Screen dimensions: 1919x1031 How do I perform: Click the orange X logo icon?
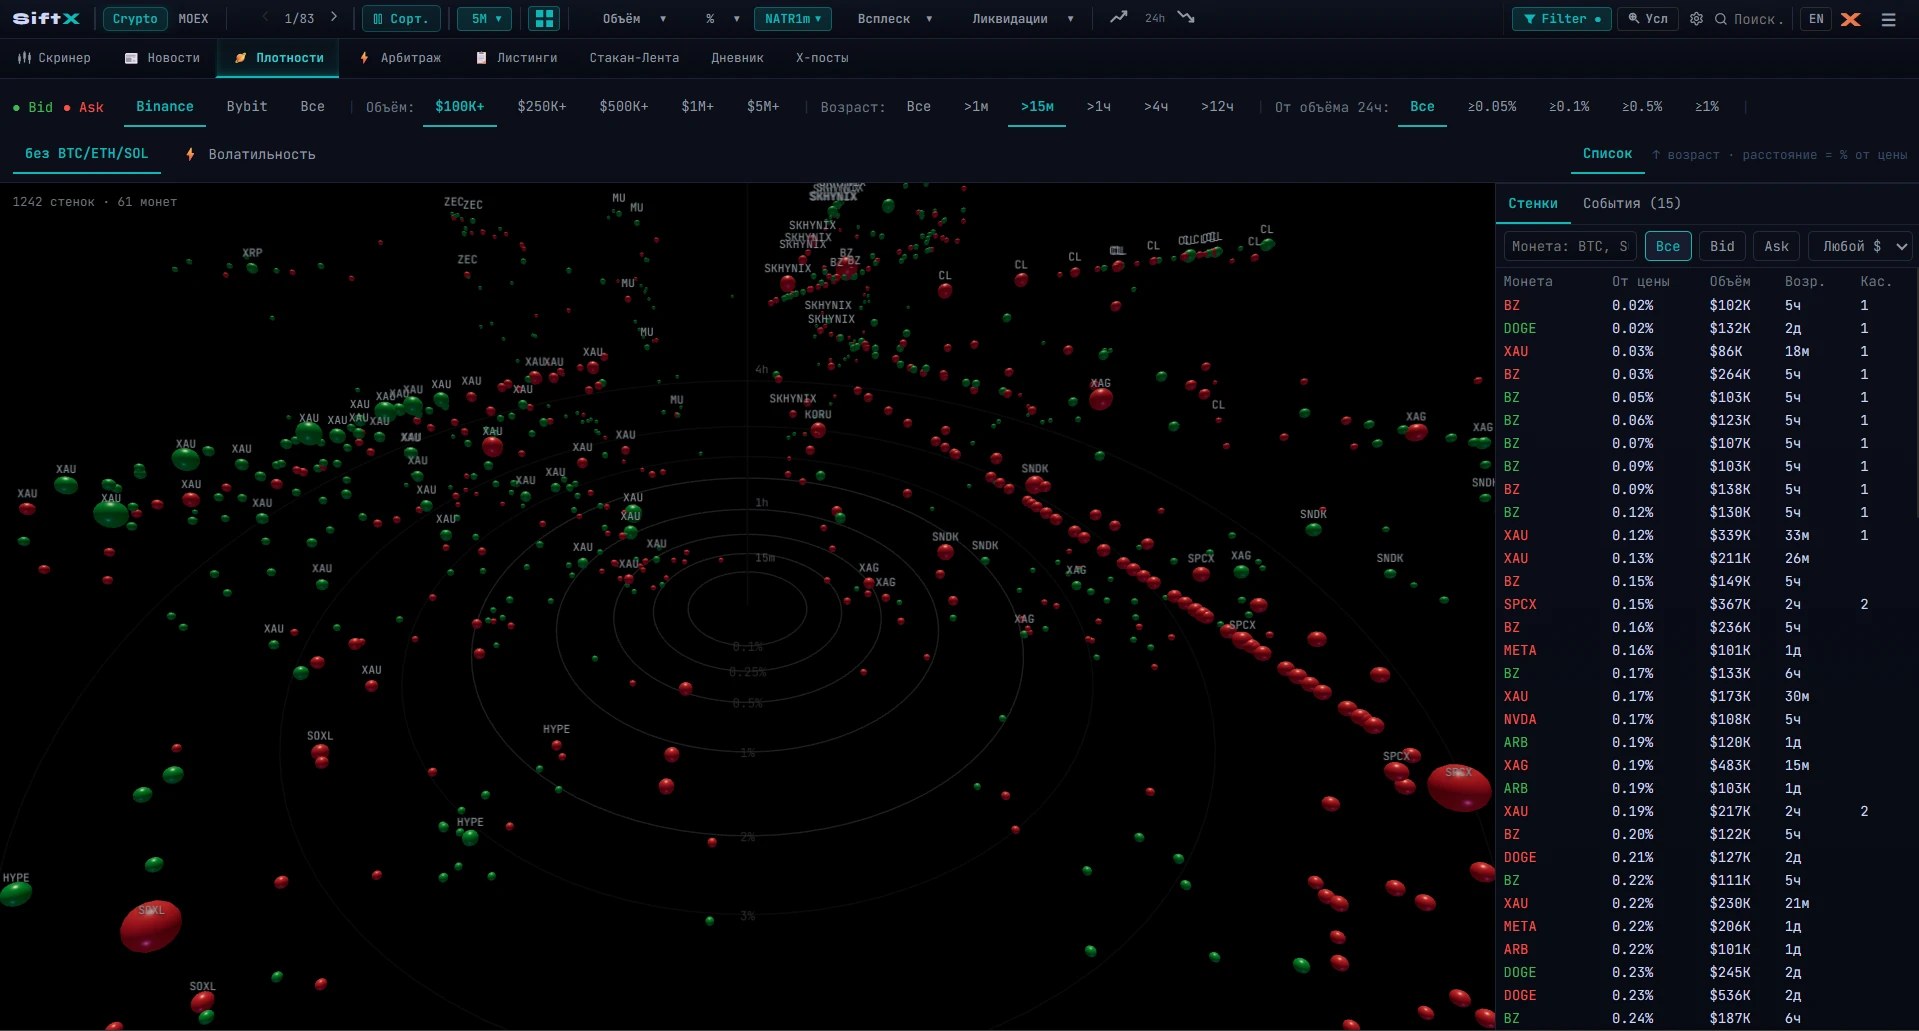[1851, 19]
